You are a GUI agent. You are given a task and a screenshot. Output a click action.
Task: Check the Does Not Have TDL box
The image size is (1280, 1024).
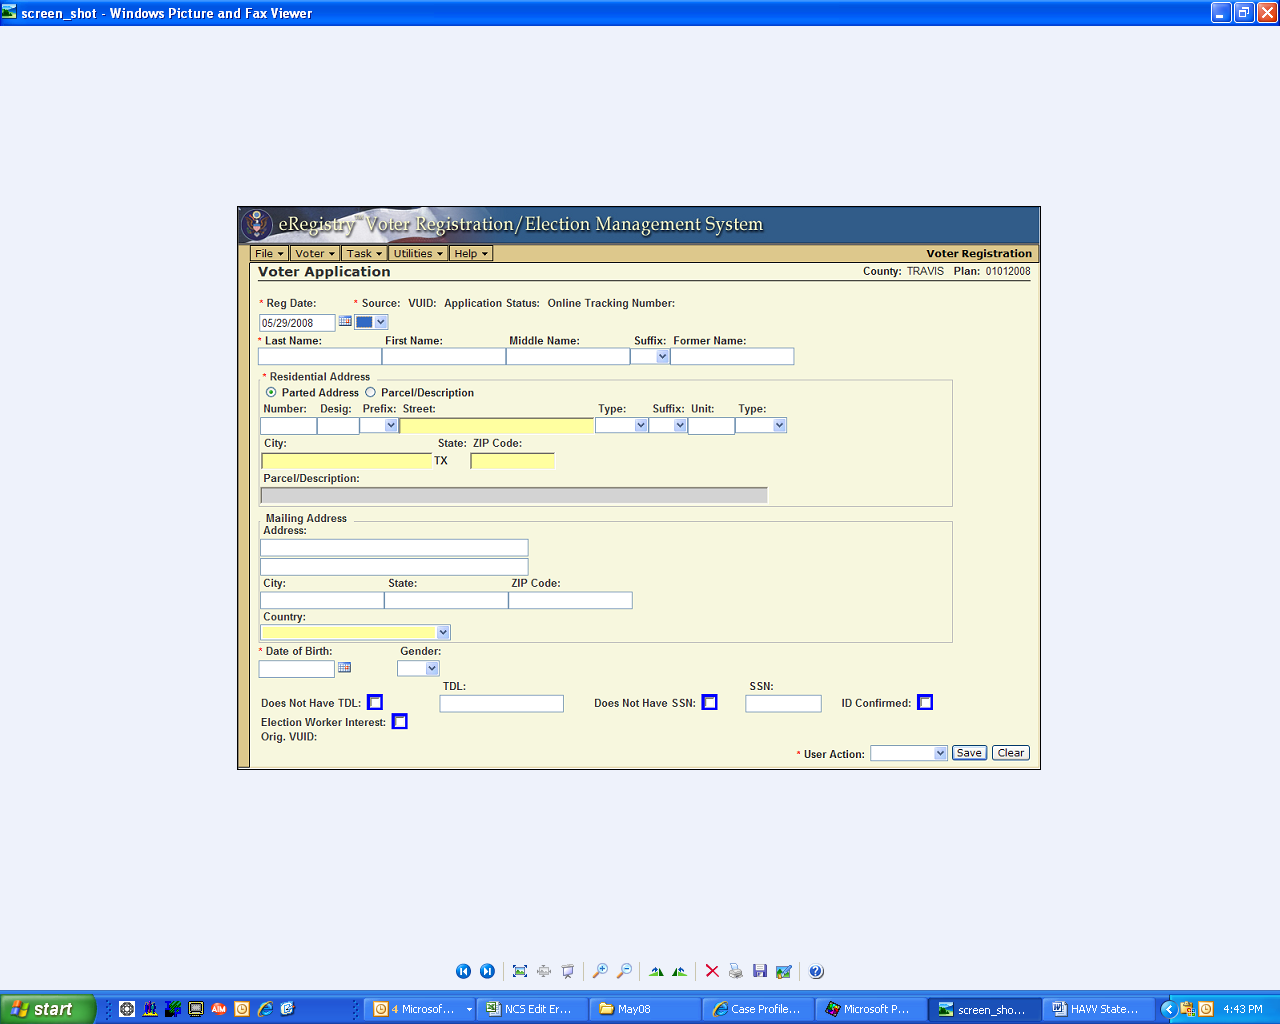[x=375, y=702]
